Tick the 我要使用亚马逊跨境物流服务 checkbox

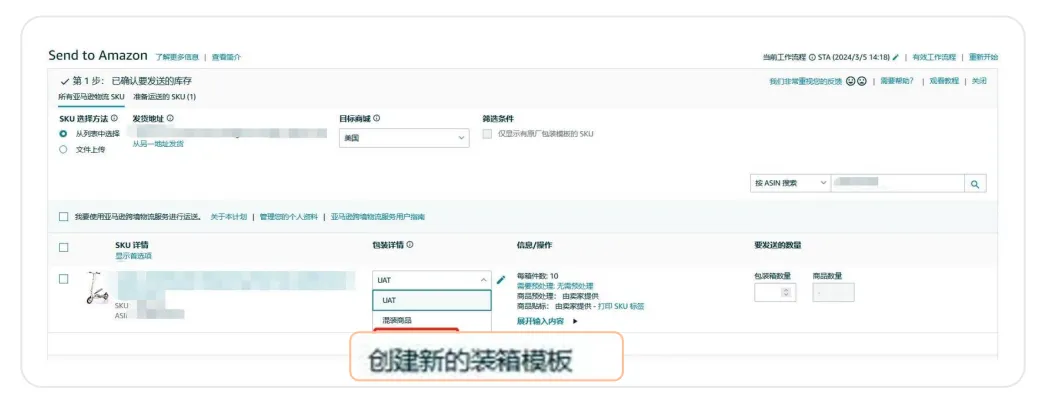pyautogui.click(x=64, y=216)
